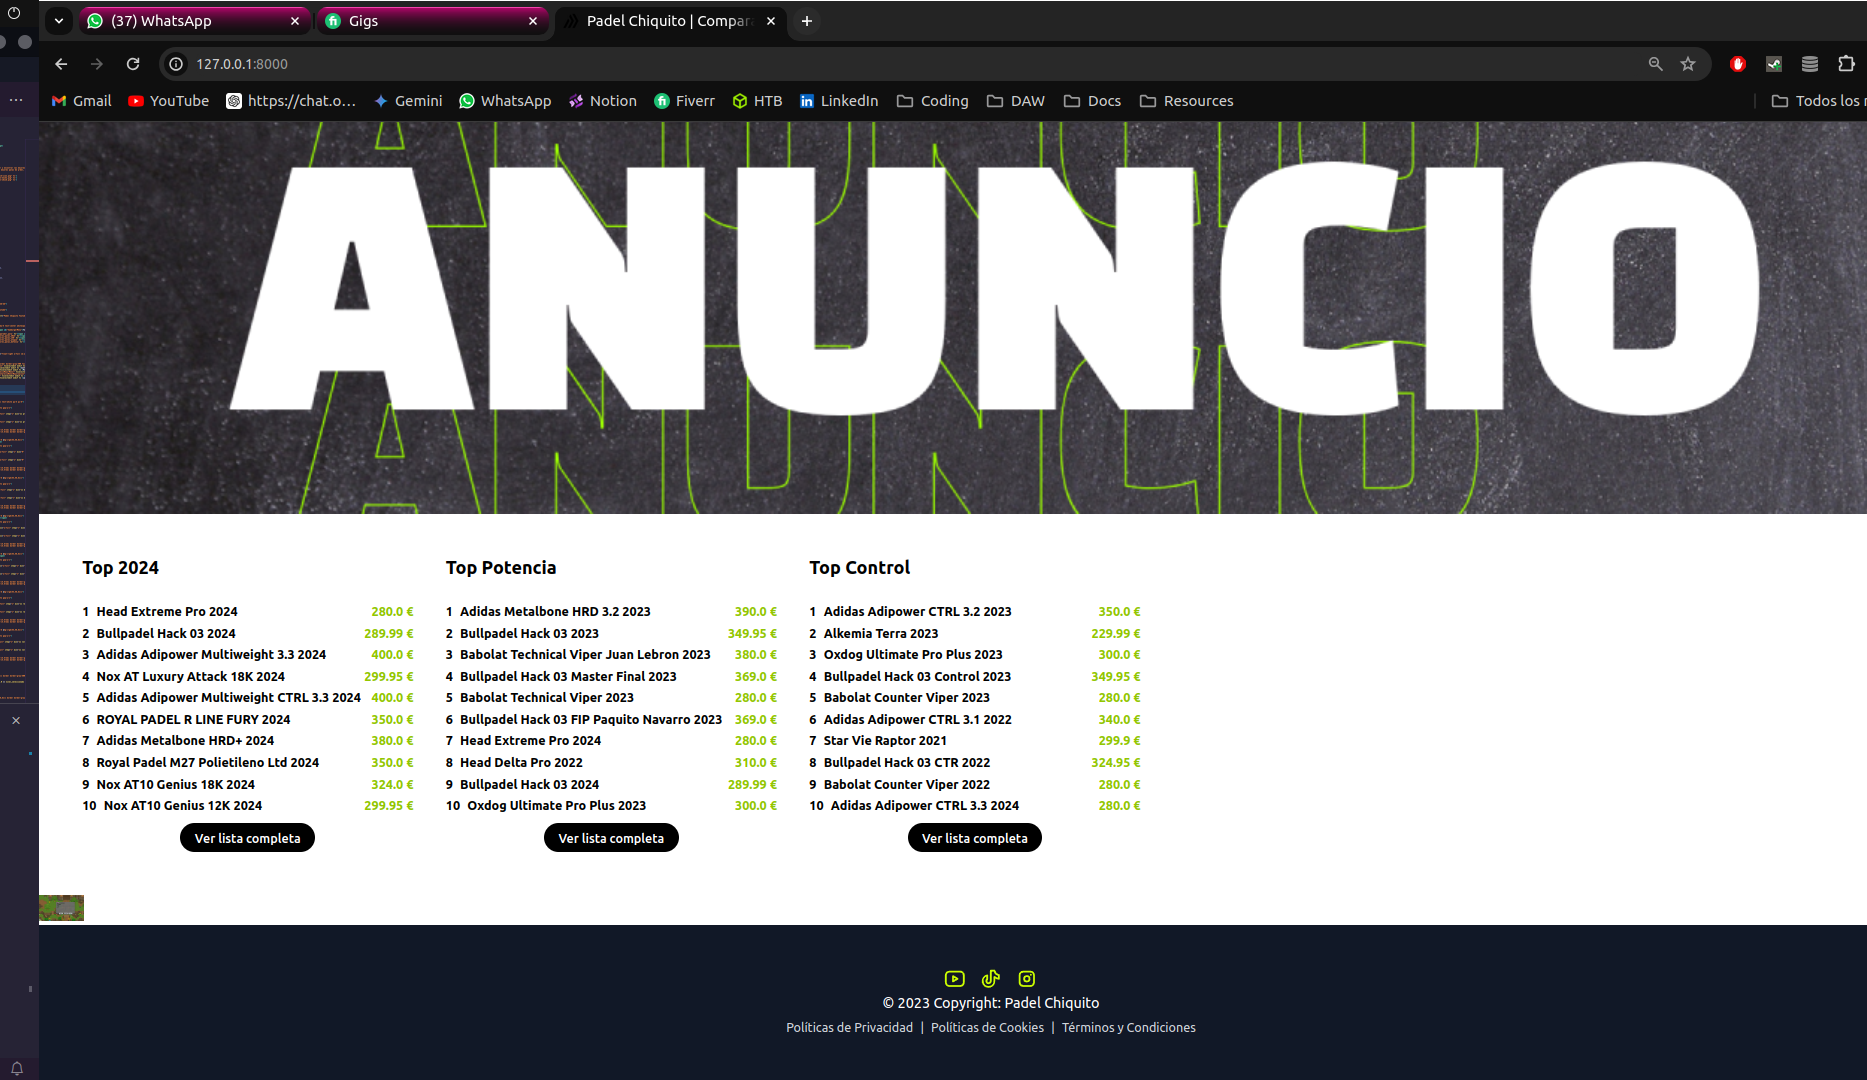Click the notification bell in left sidebar
The height and width of the screenshot is (1080, 1867).
pos(17,1068)
